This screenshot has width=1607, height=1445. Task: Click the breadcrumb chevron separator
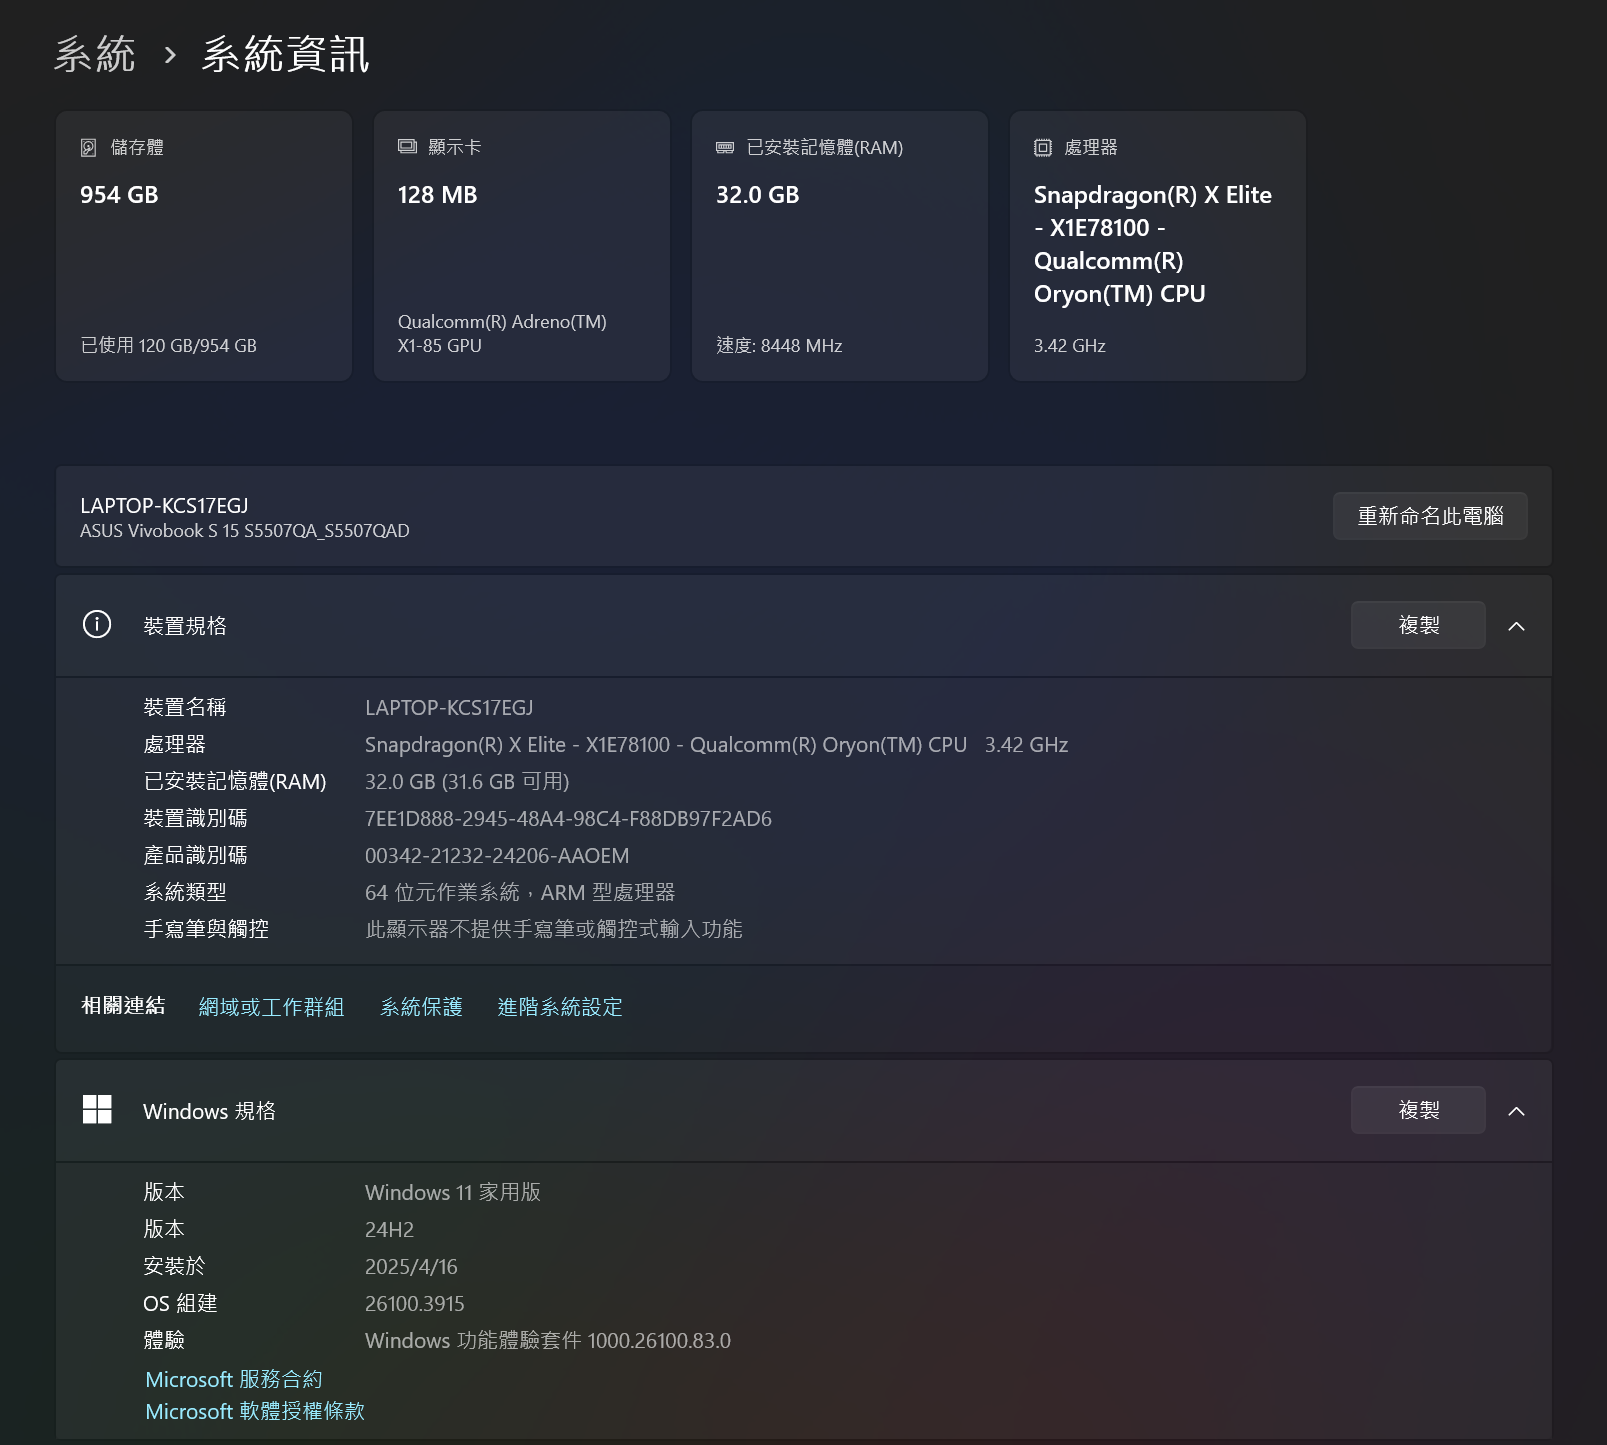pyautogui.click(x=170, y=54)
